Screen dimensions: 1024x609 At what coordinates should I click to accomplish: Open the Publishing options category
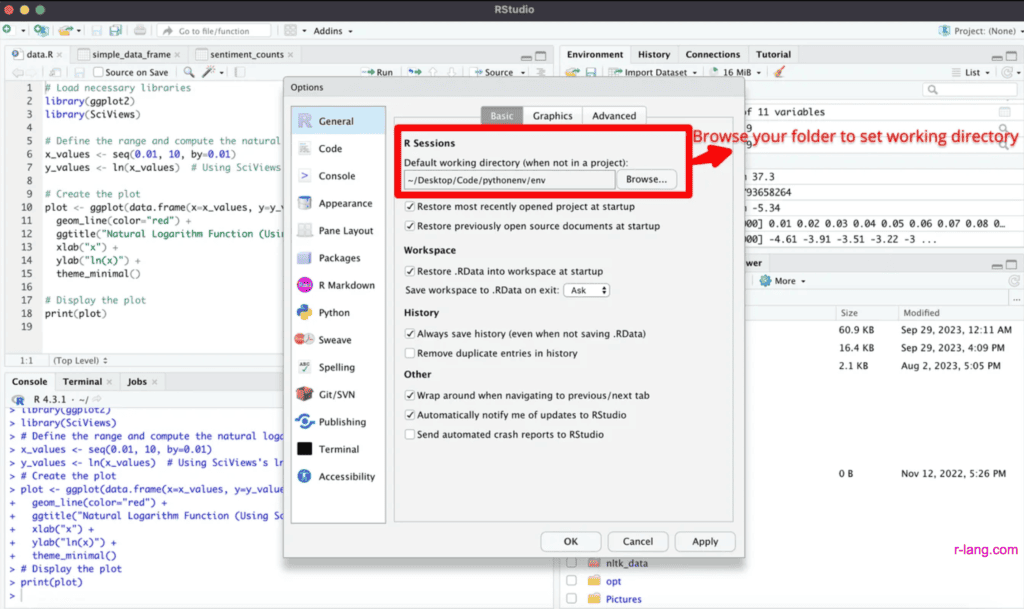(338, 422)
